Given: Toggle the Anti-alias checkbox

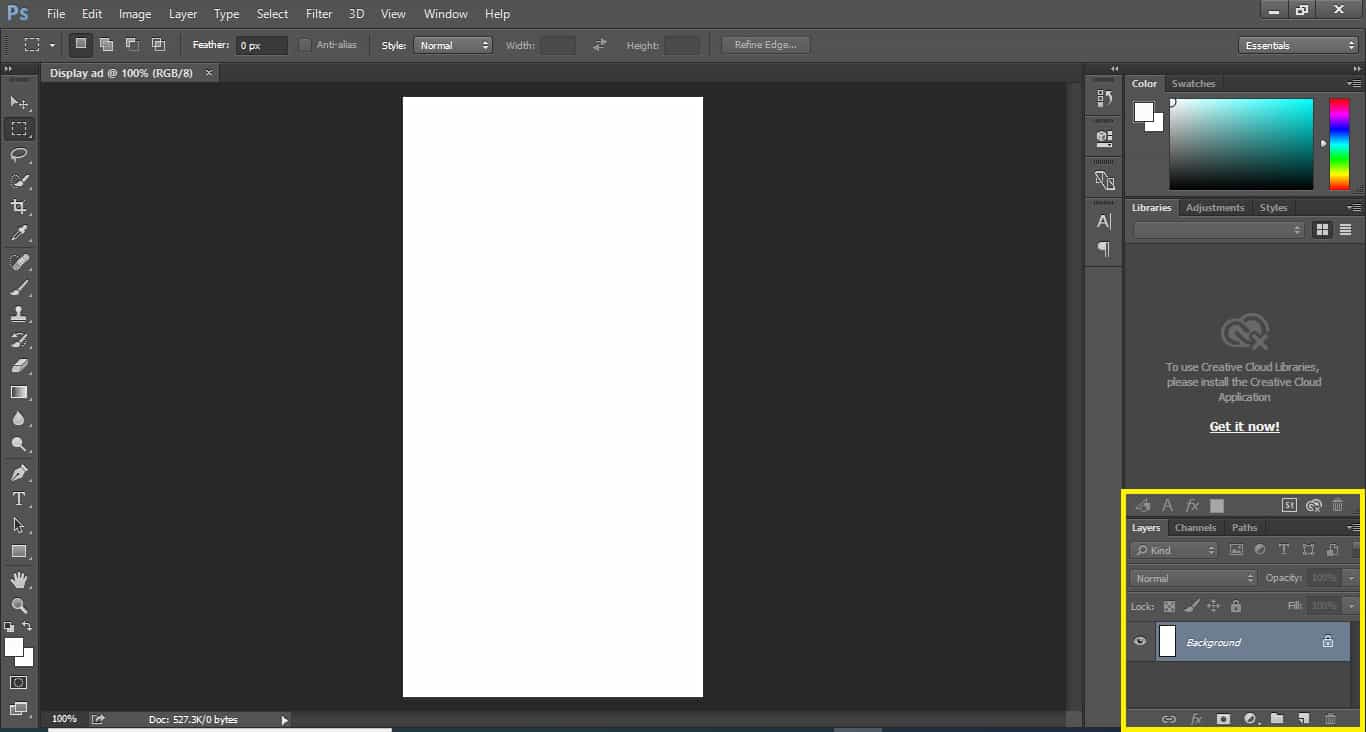Looking at the screenshot, I should pyautogui.click(x=305, y=45).
